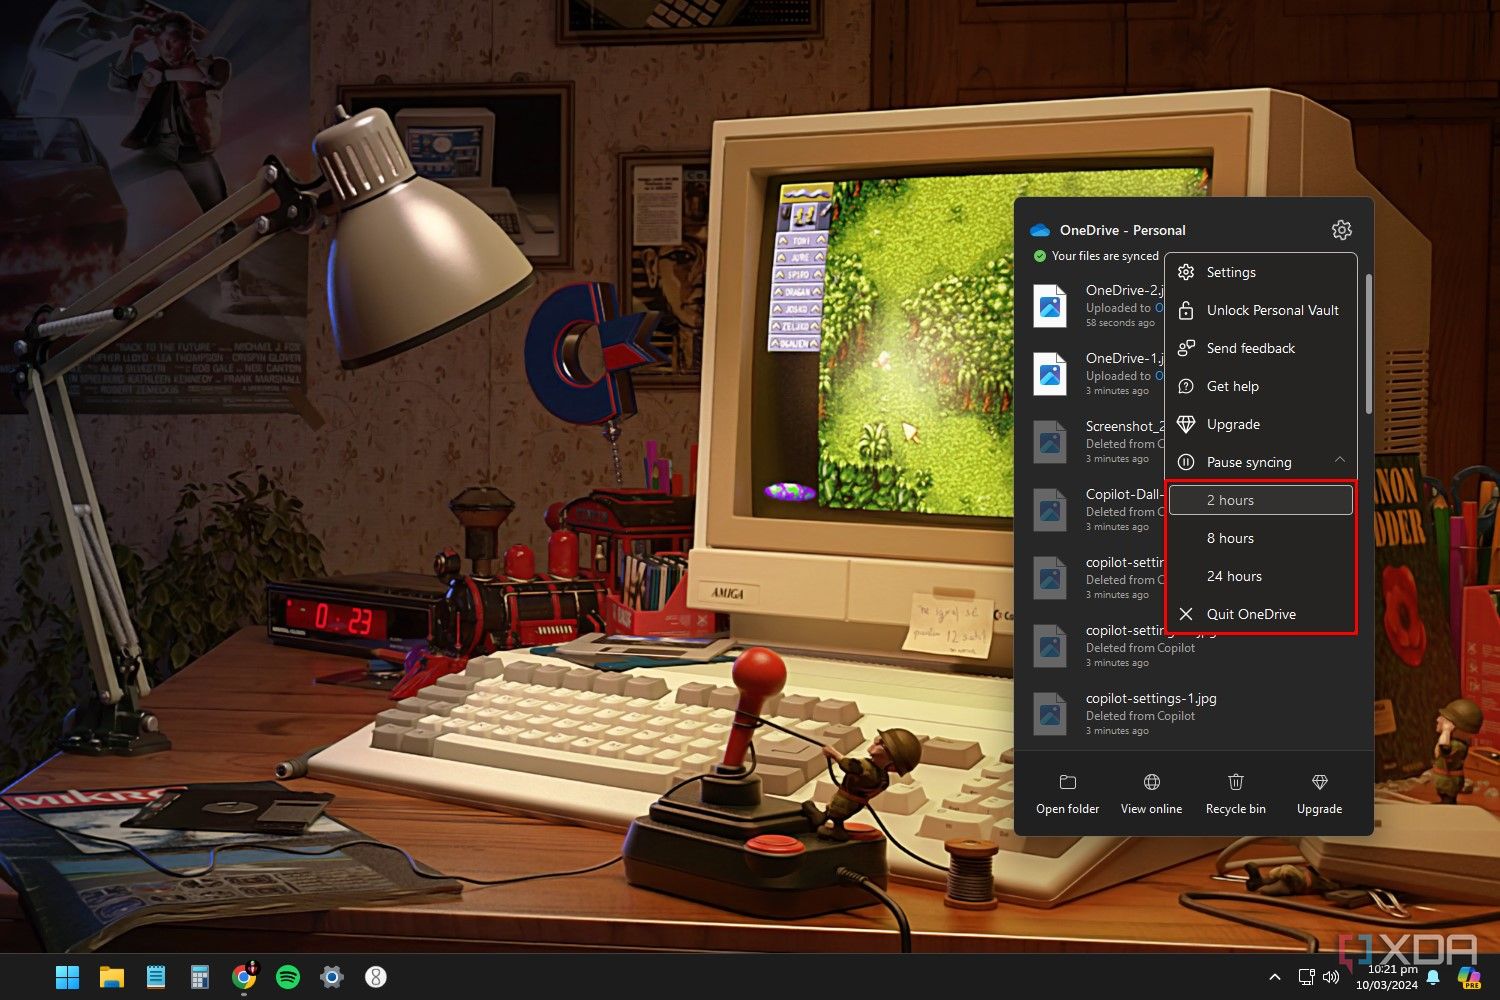Click the OneDrive-1 file name
The image size is (1500, 1000).
1125,358
